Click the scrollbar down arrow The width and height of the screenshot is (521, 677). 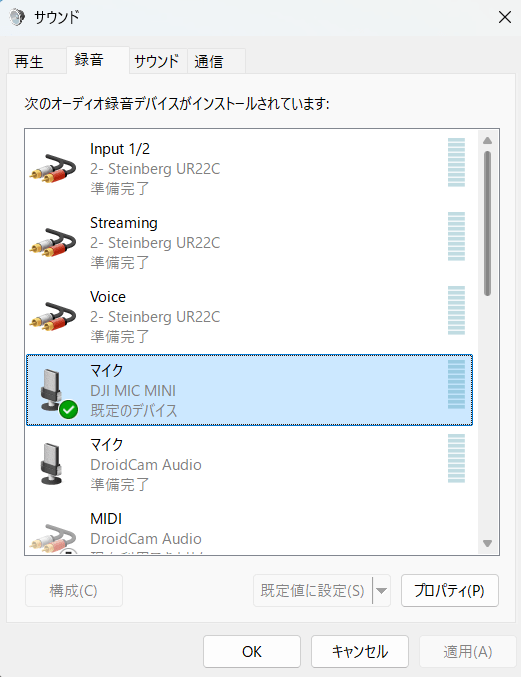[x=487, y=544]
